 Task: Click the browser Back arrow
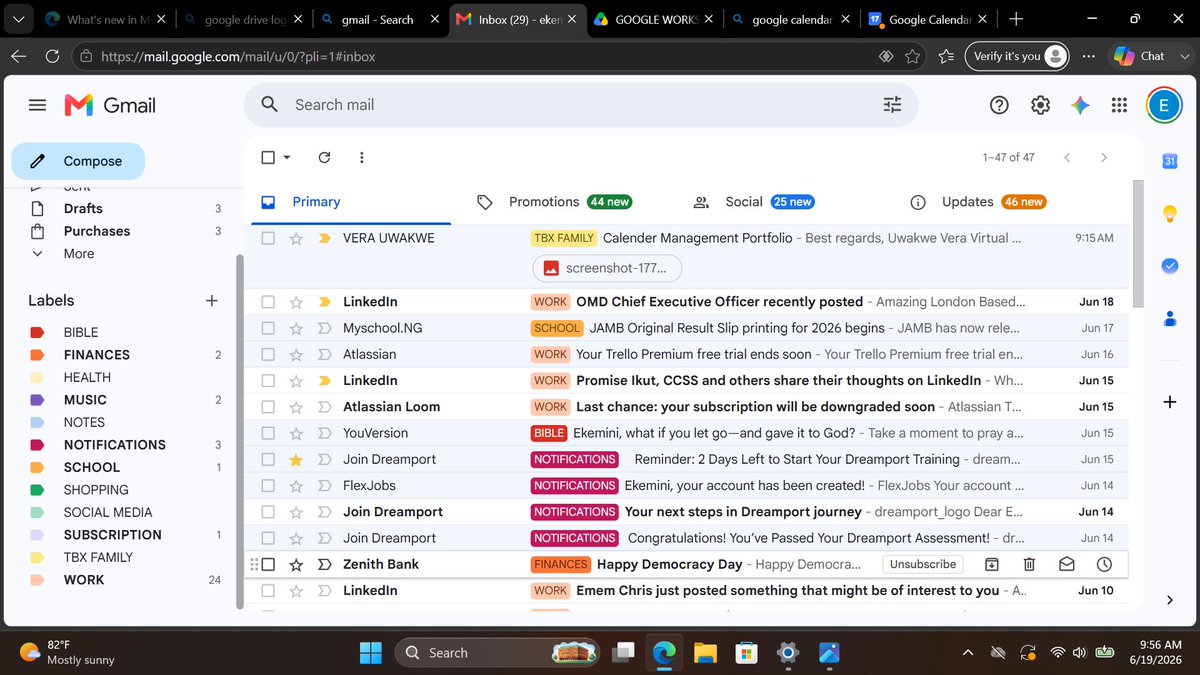coord(18,57)
